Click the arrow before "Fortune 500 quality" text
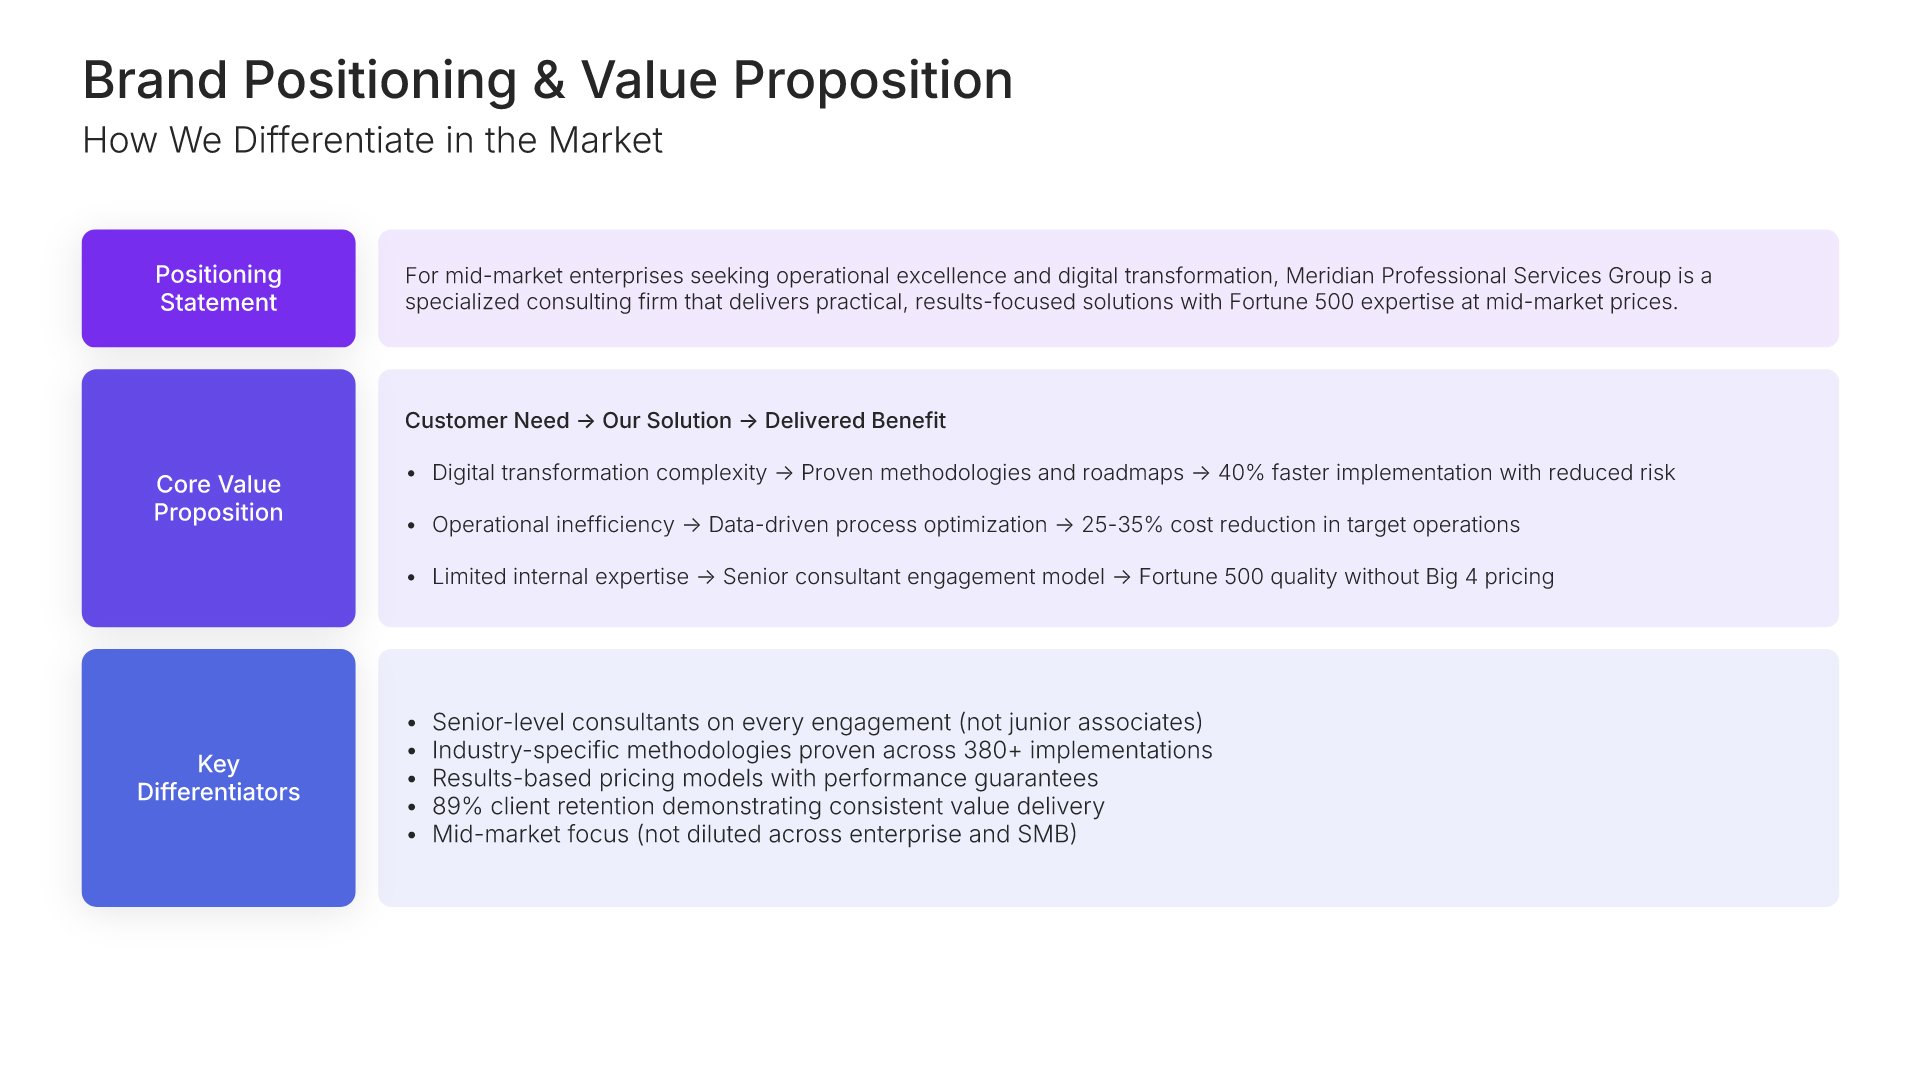Image resolution: width=1920 pixels, height=1080 pixels. pyautogui.click(x=1122, y=577)
